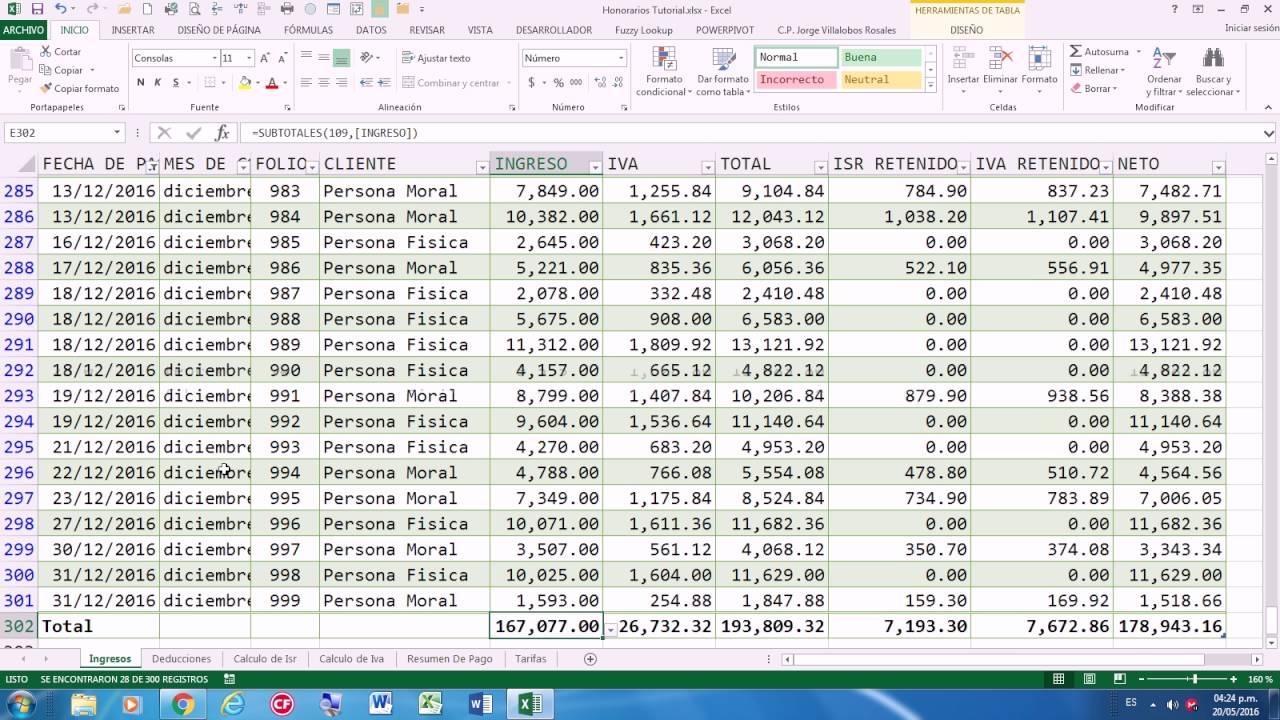
Task: Apply currency accounting format
Action: coord(532,83)
